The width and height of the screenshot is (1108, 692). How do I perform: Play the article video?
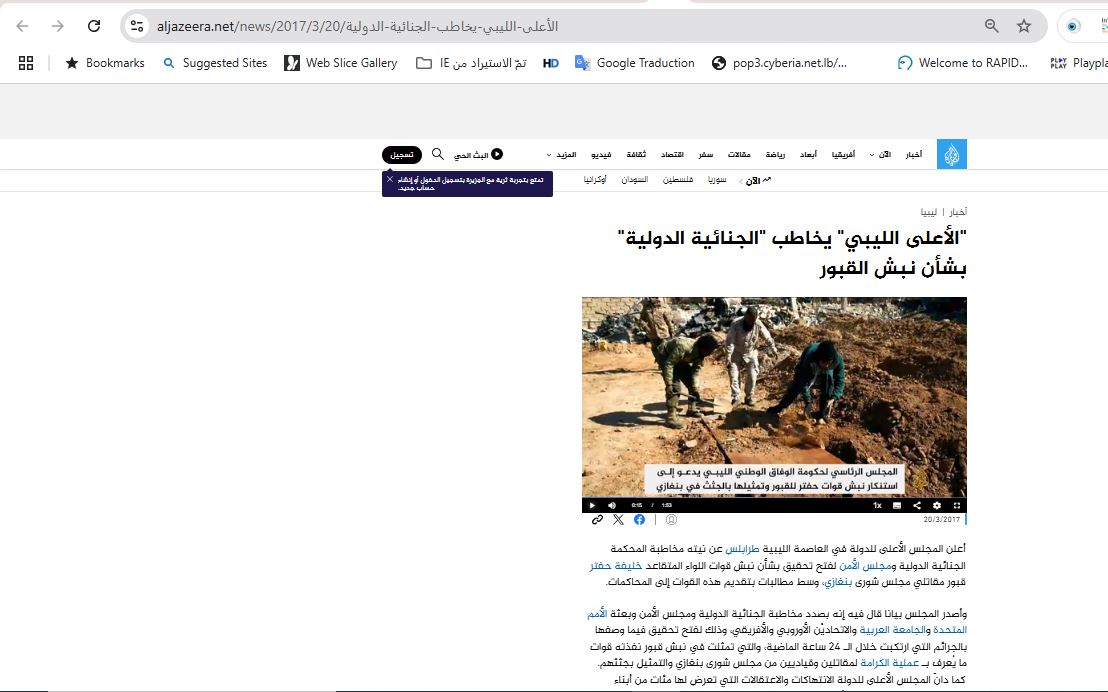pos(592,505)
